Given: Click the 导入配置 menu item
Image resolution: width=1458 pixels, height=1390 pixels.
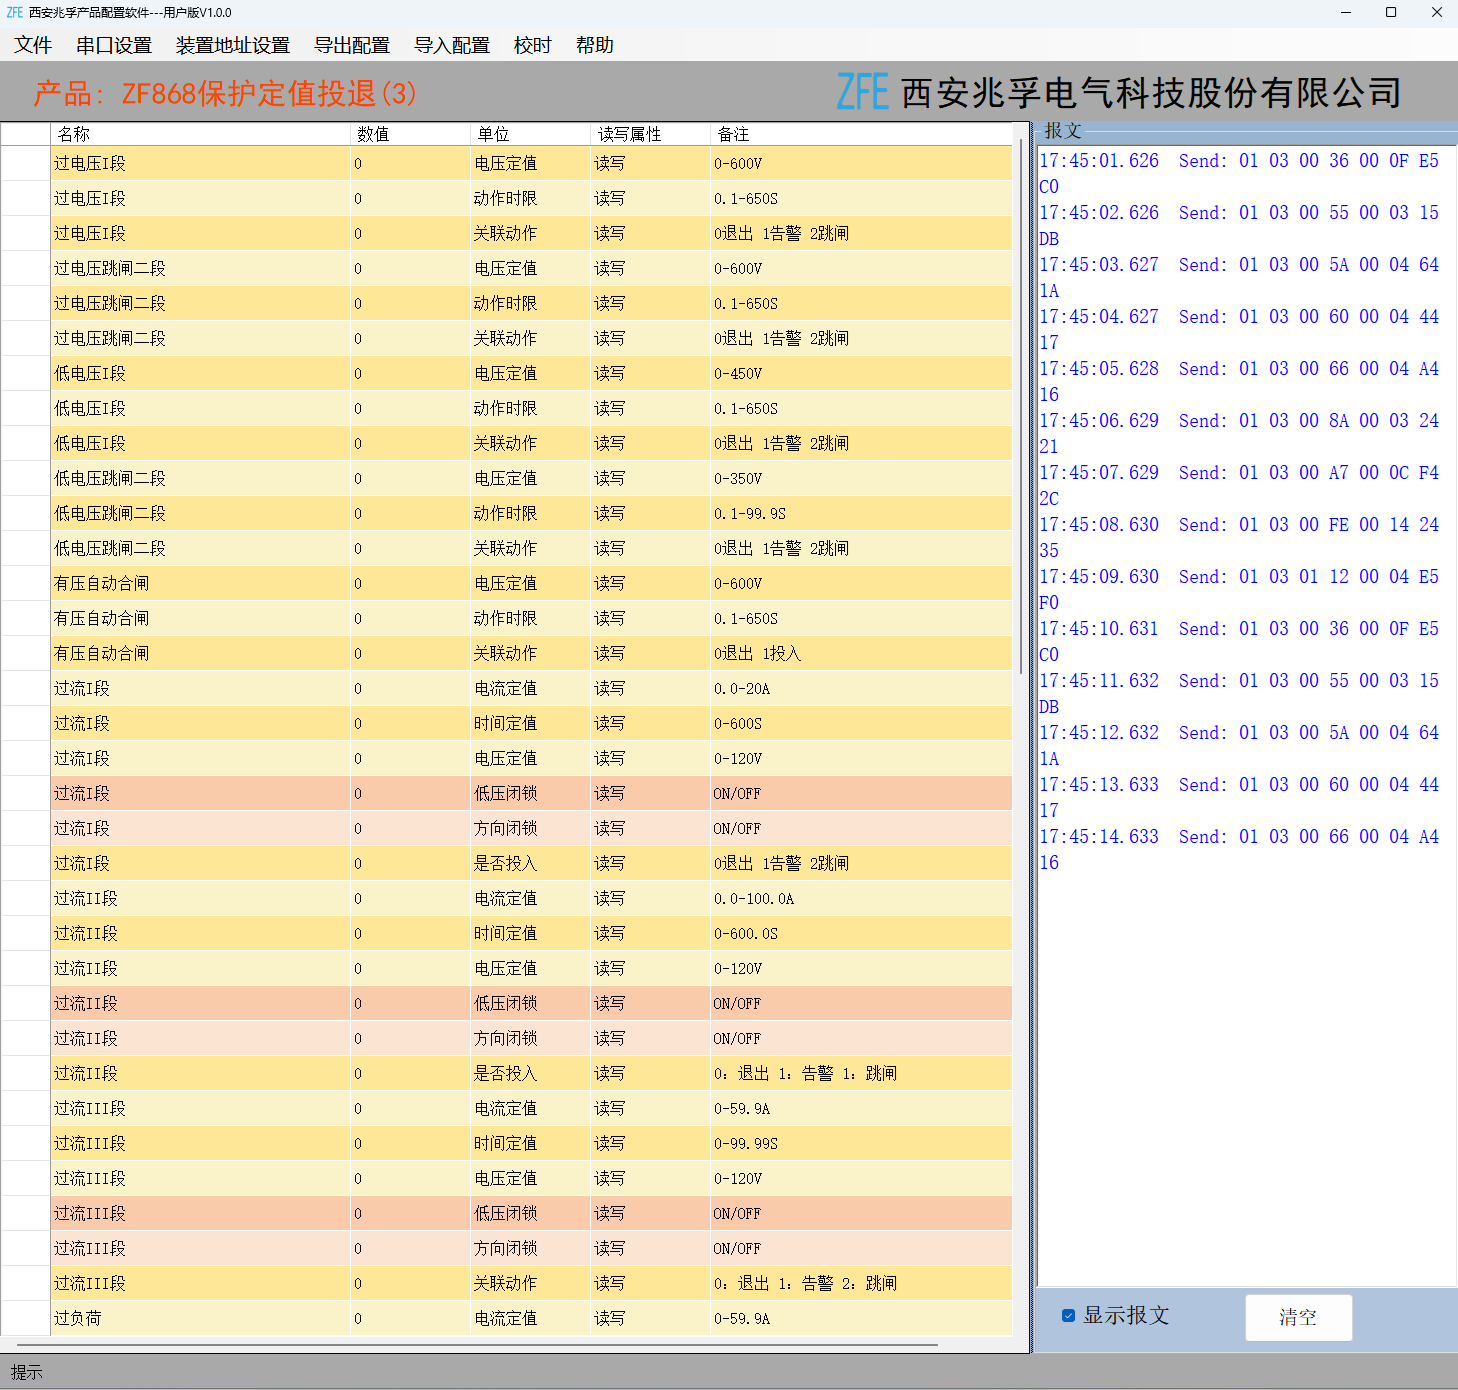Looking at the screenshot, I should tap(452, 45).
